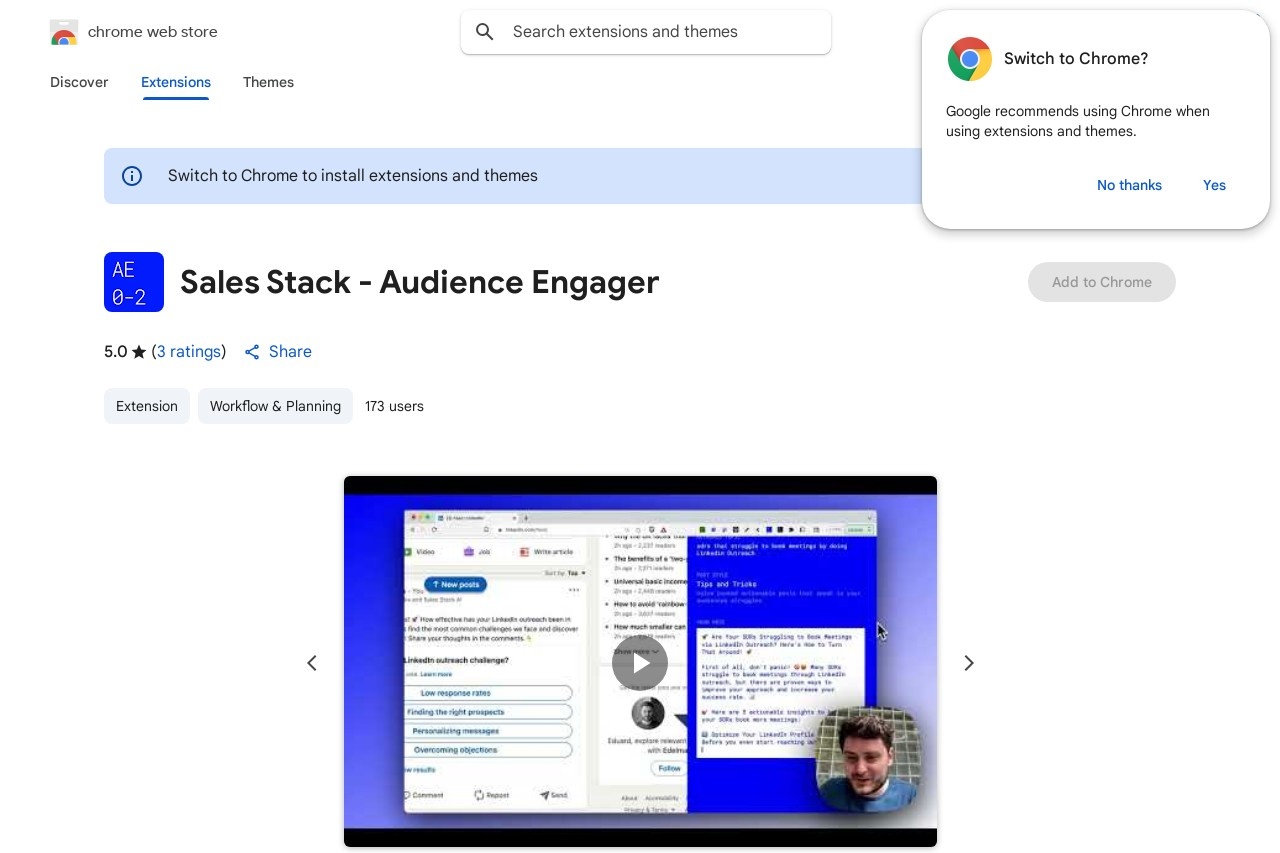Screen dimensions: 1280x853
Task: Click the info icon in the blue banner
Action: (x=132, y=176)
